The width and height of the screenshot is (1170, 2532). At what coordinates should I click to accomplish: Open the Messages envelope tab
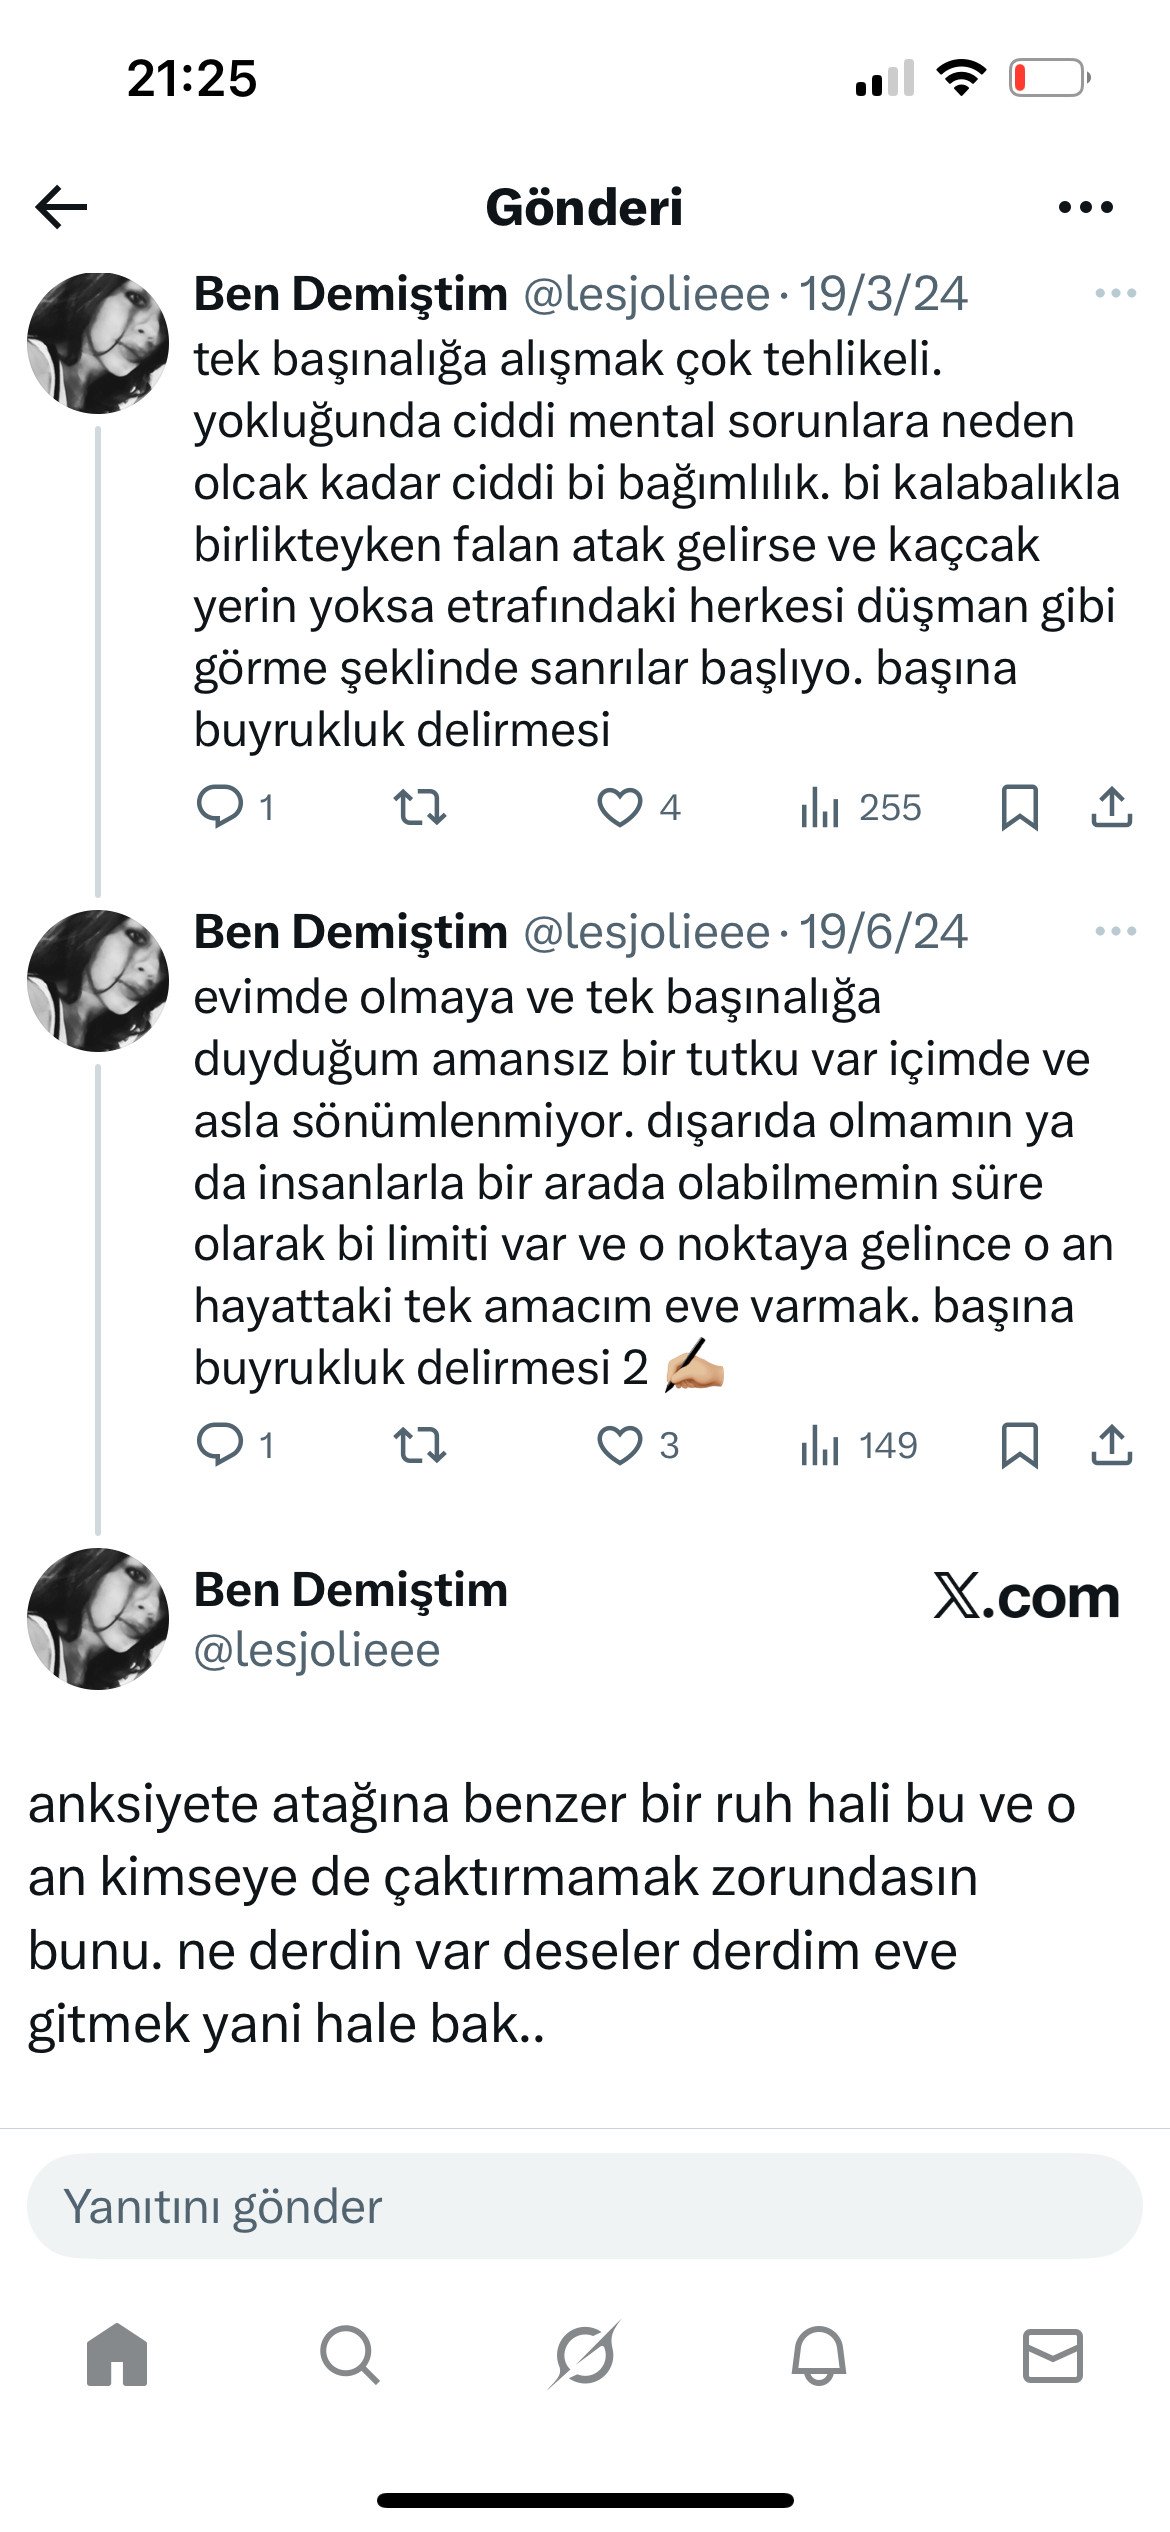point(1052,2354)
